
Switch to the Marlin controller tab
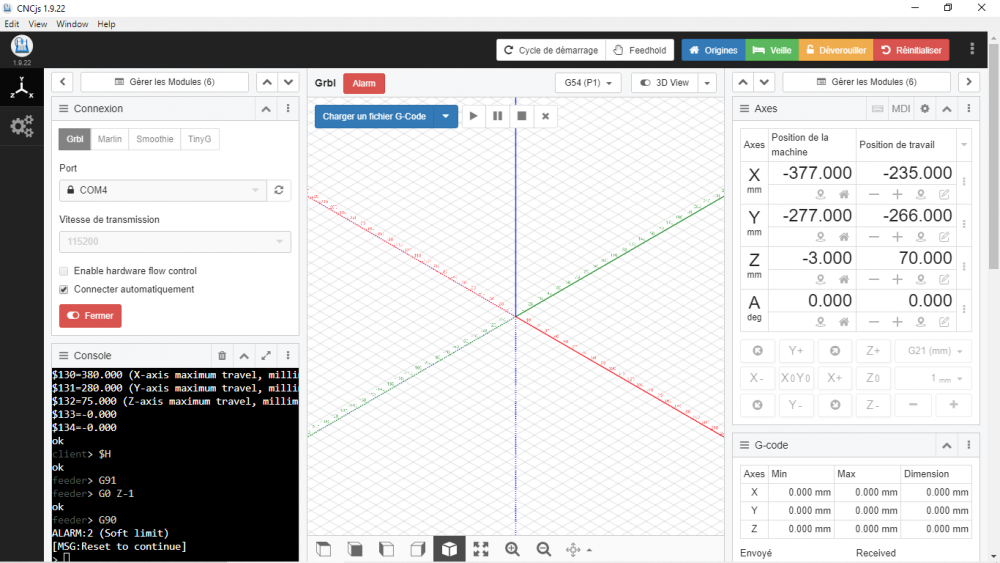coord(110,139)
